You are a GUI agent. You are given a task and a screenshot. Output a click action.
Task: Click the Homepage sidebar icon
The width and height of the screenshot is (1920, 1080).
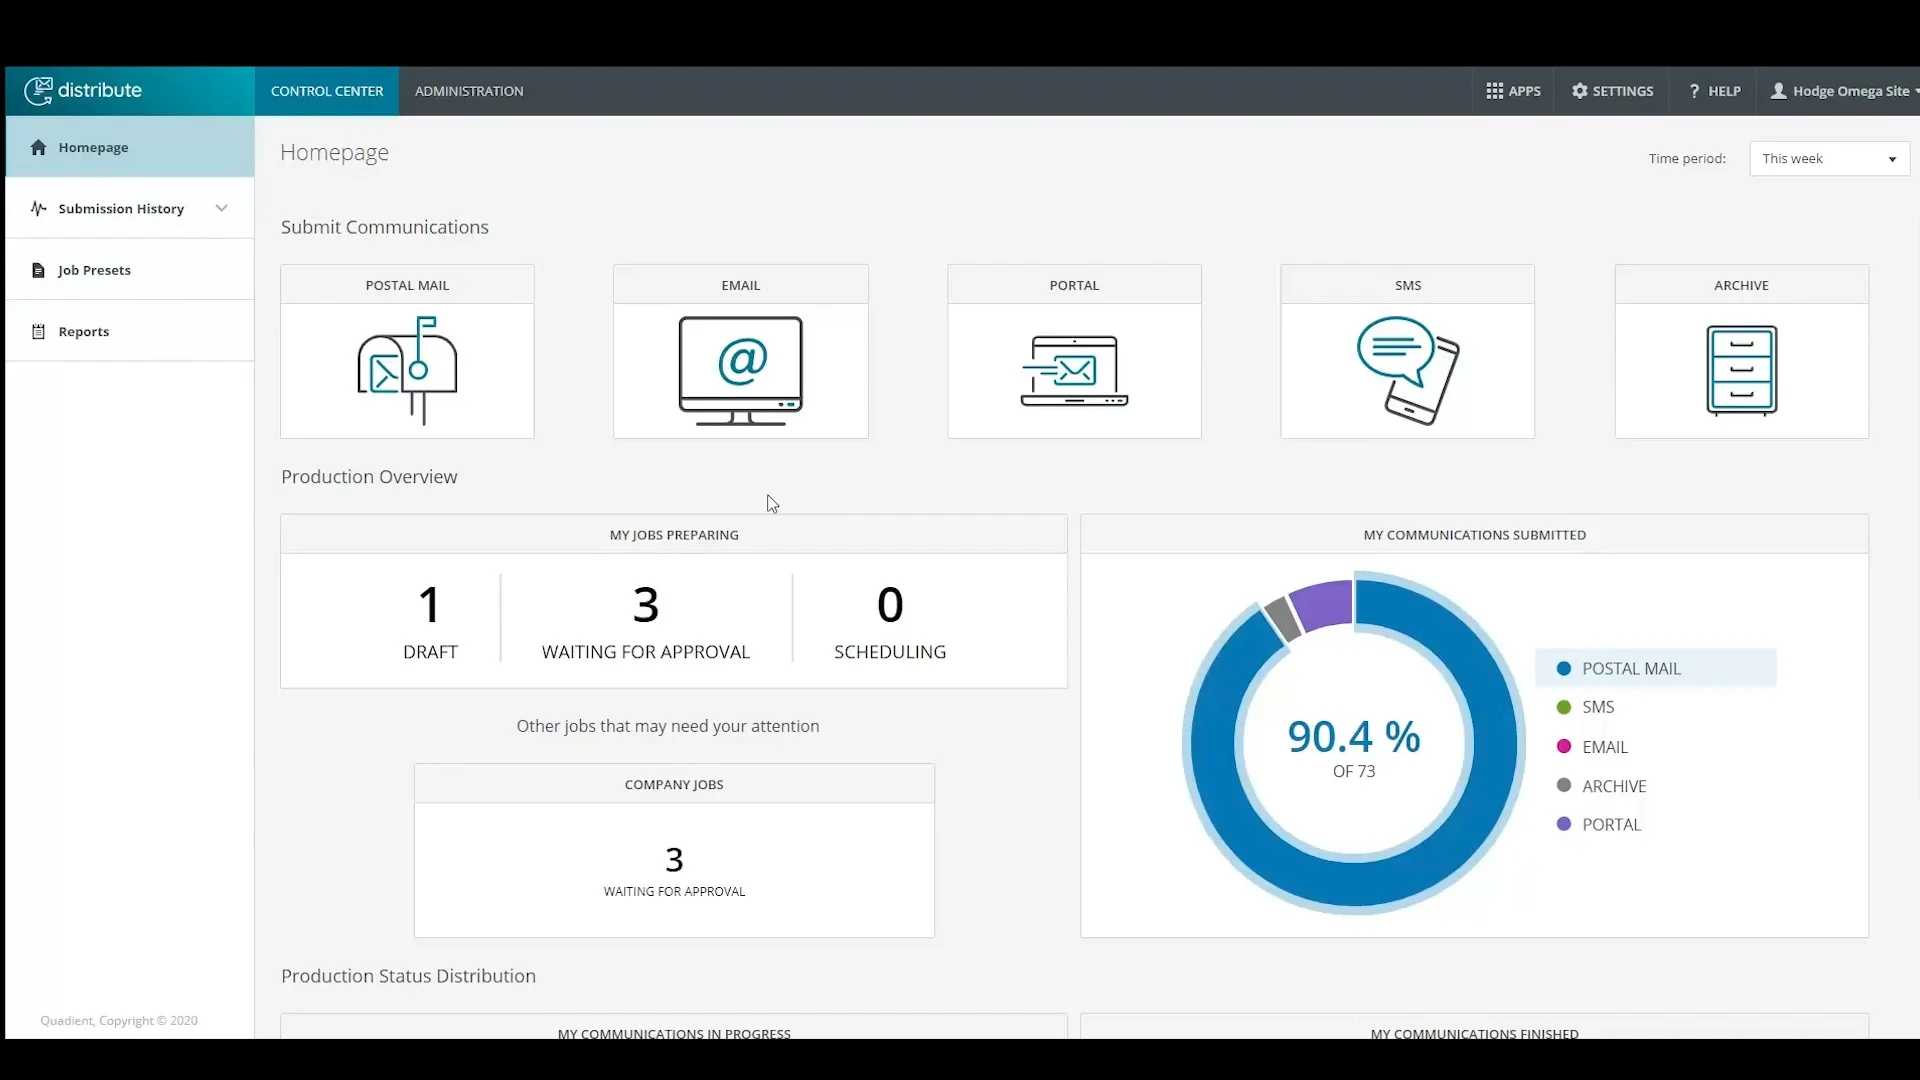click(38, 146)
